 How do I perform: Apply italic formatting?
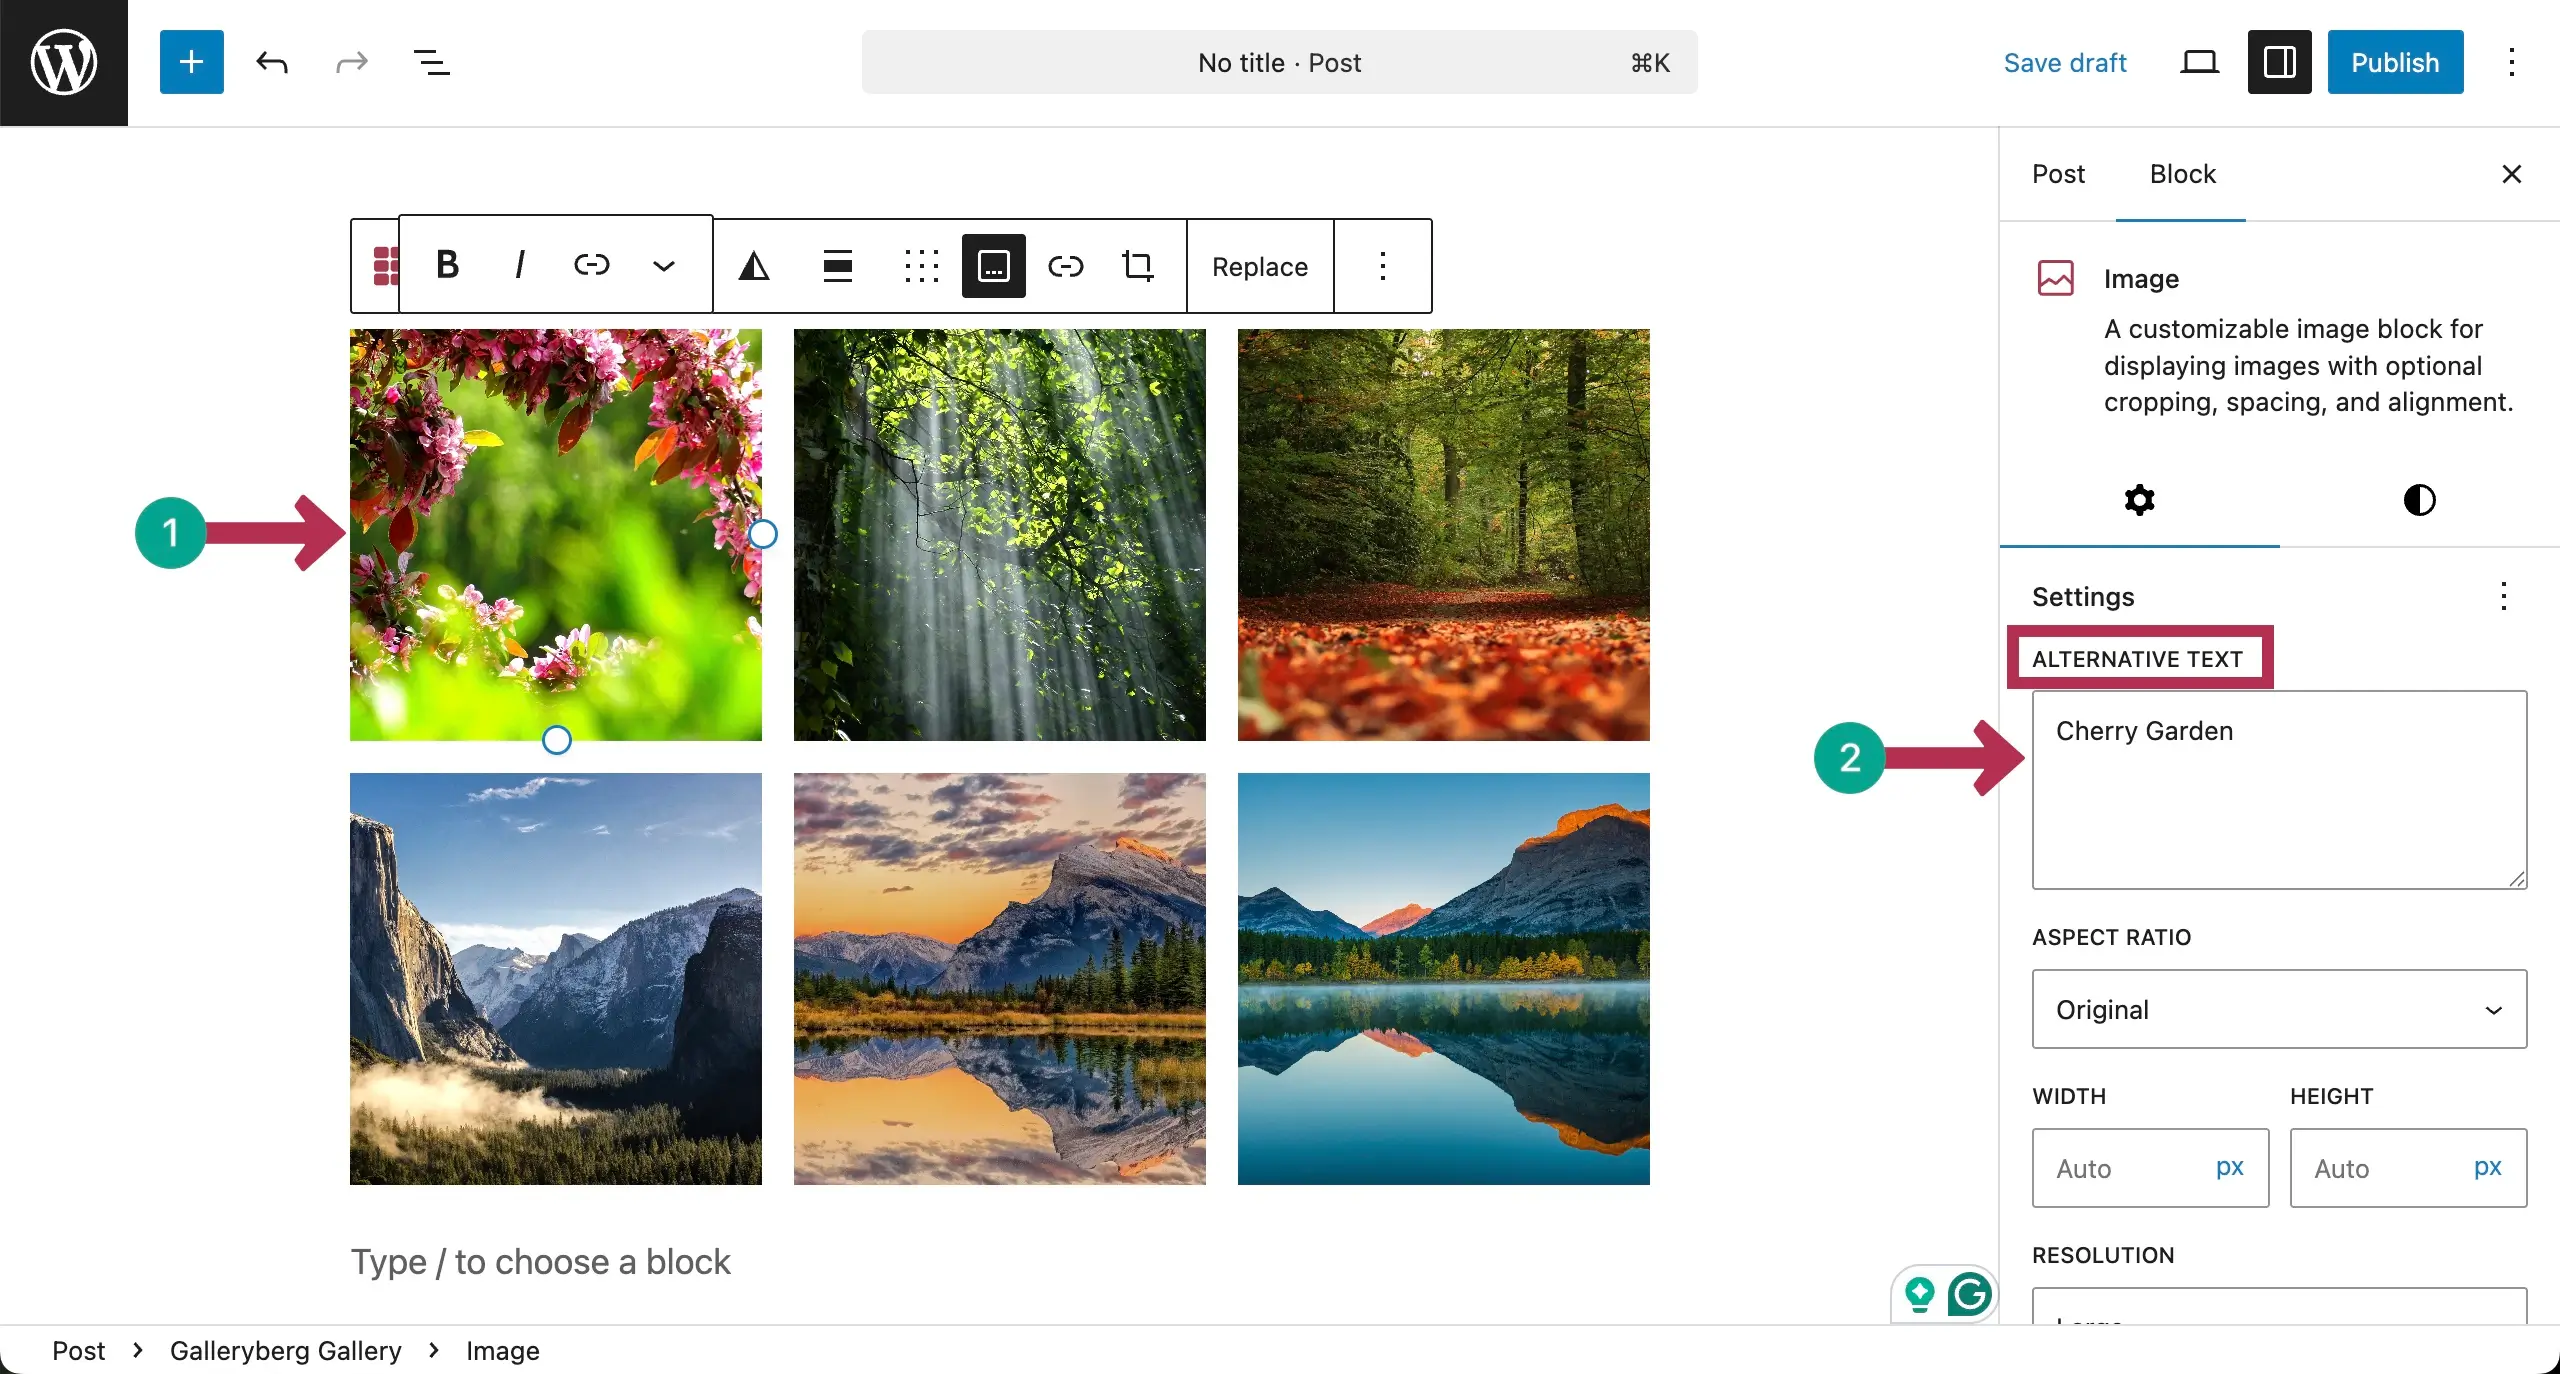[x=519, y=265]
